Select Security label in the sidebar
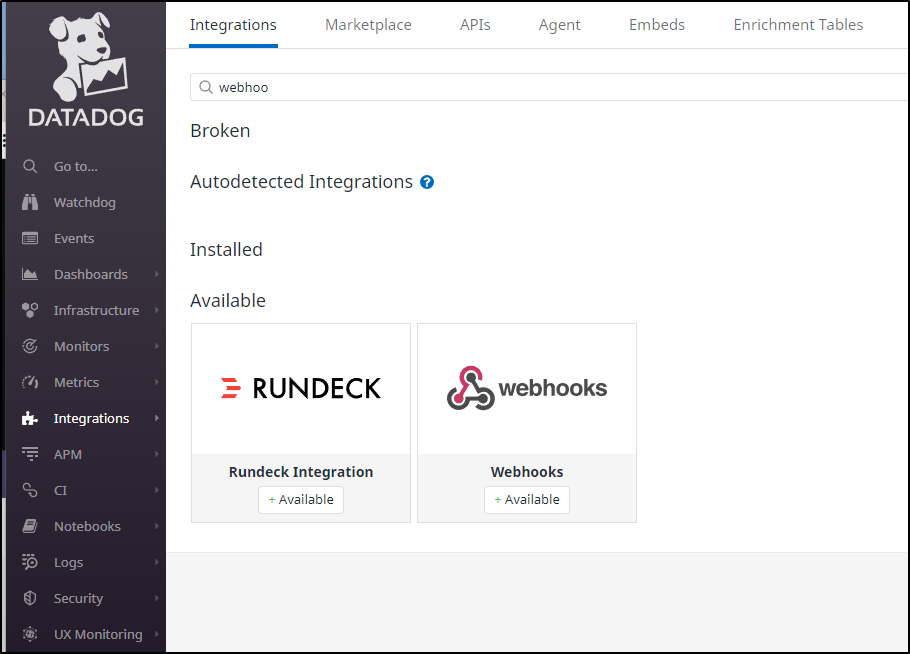The height and width of the screenshot is (654, 910). (78, 598)
